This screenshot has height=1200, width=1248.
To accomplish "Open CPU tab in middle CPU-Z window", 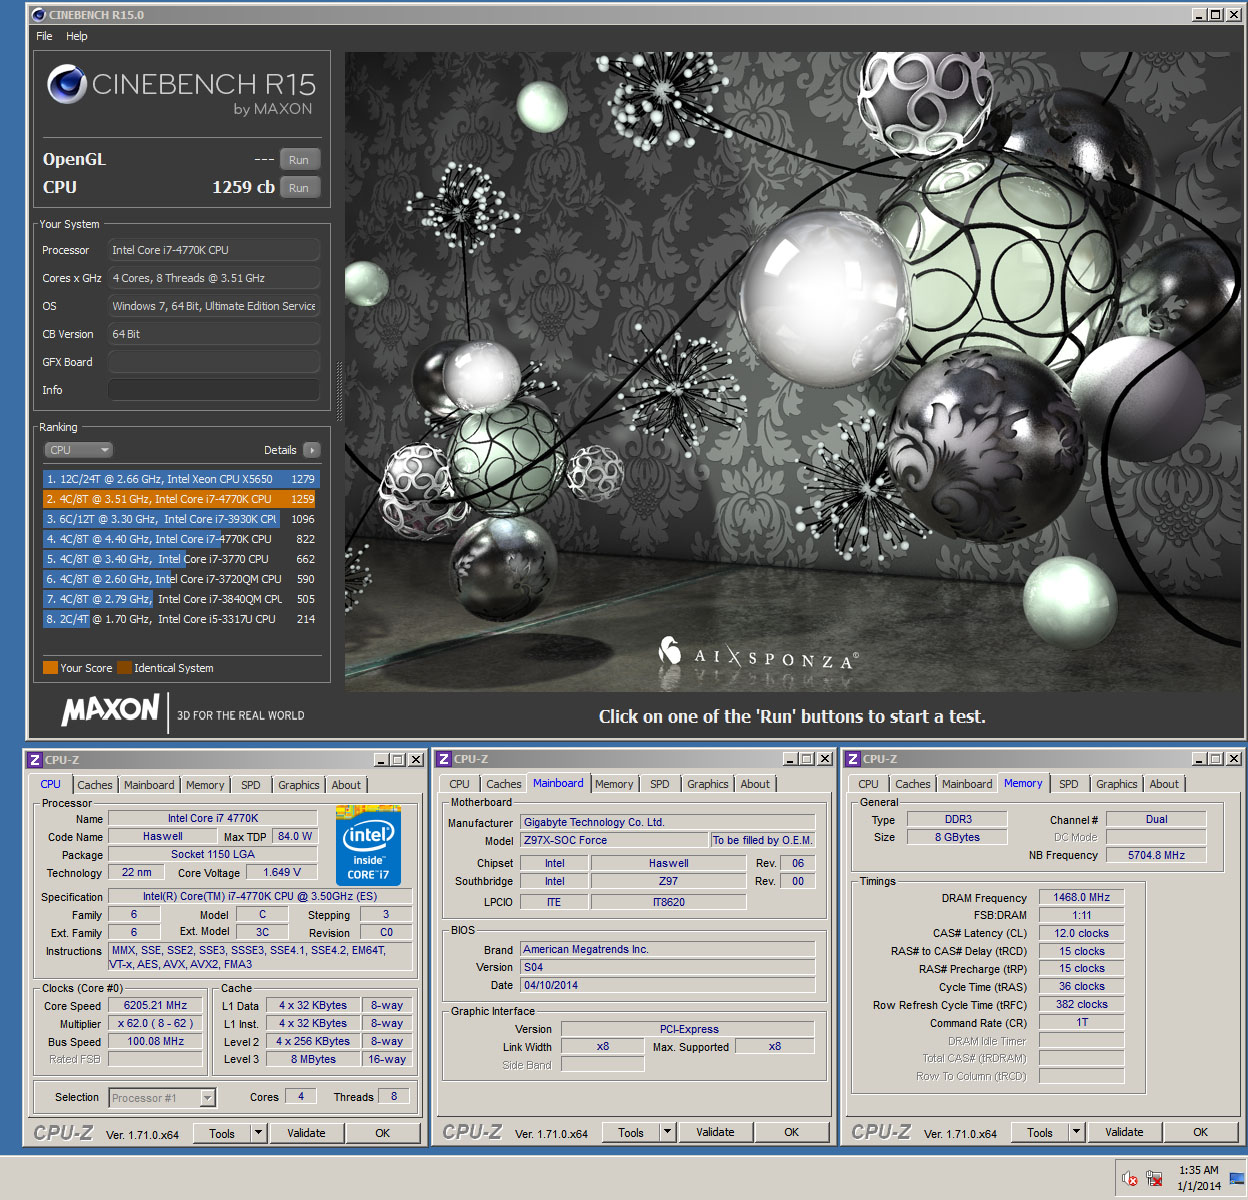I will (459, 784).
